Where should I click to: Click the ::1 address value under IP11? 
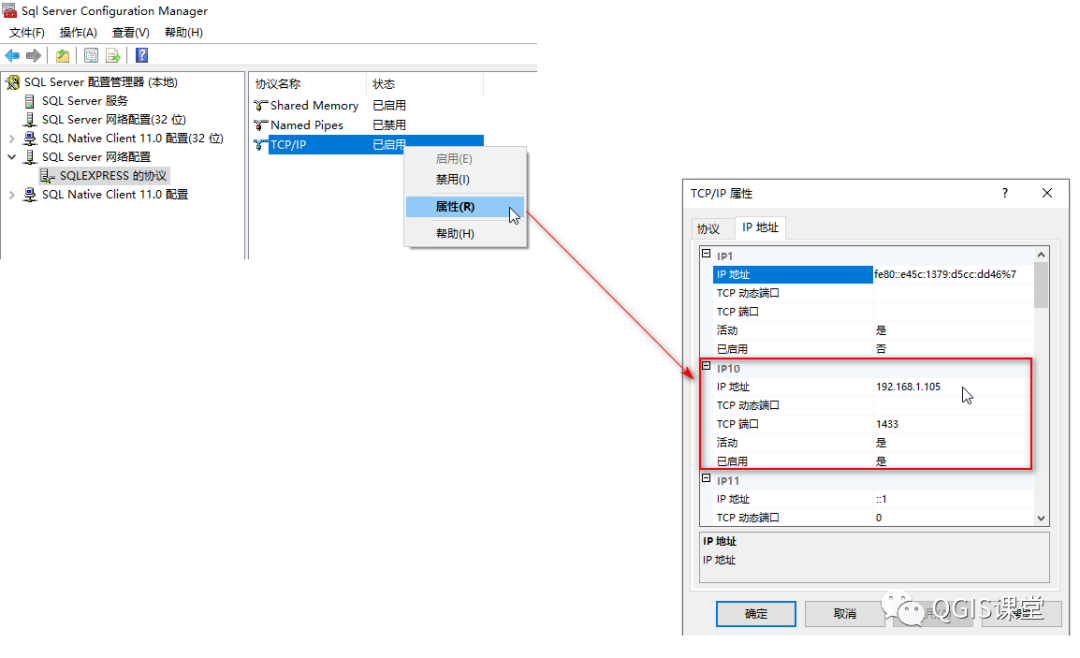tap(881, 500)
